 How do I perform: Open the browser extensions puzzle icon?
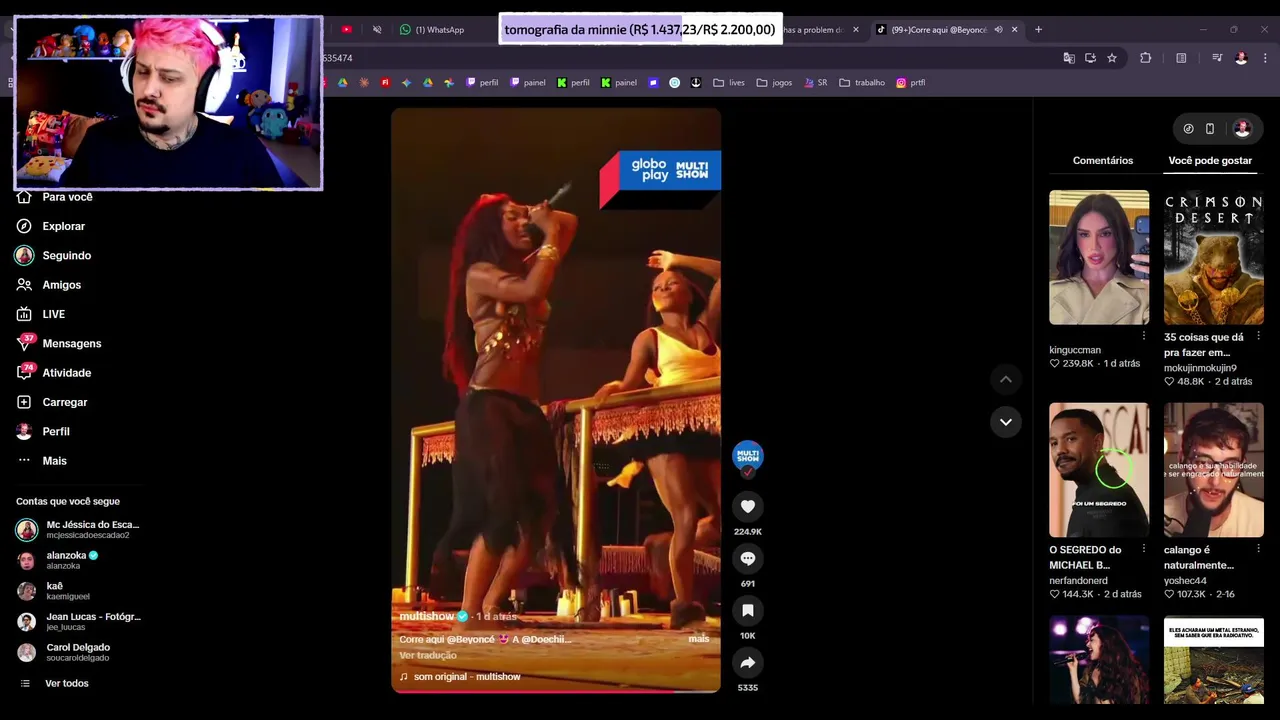1146,58
